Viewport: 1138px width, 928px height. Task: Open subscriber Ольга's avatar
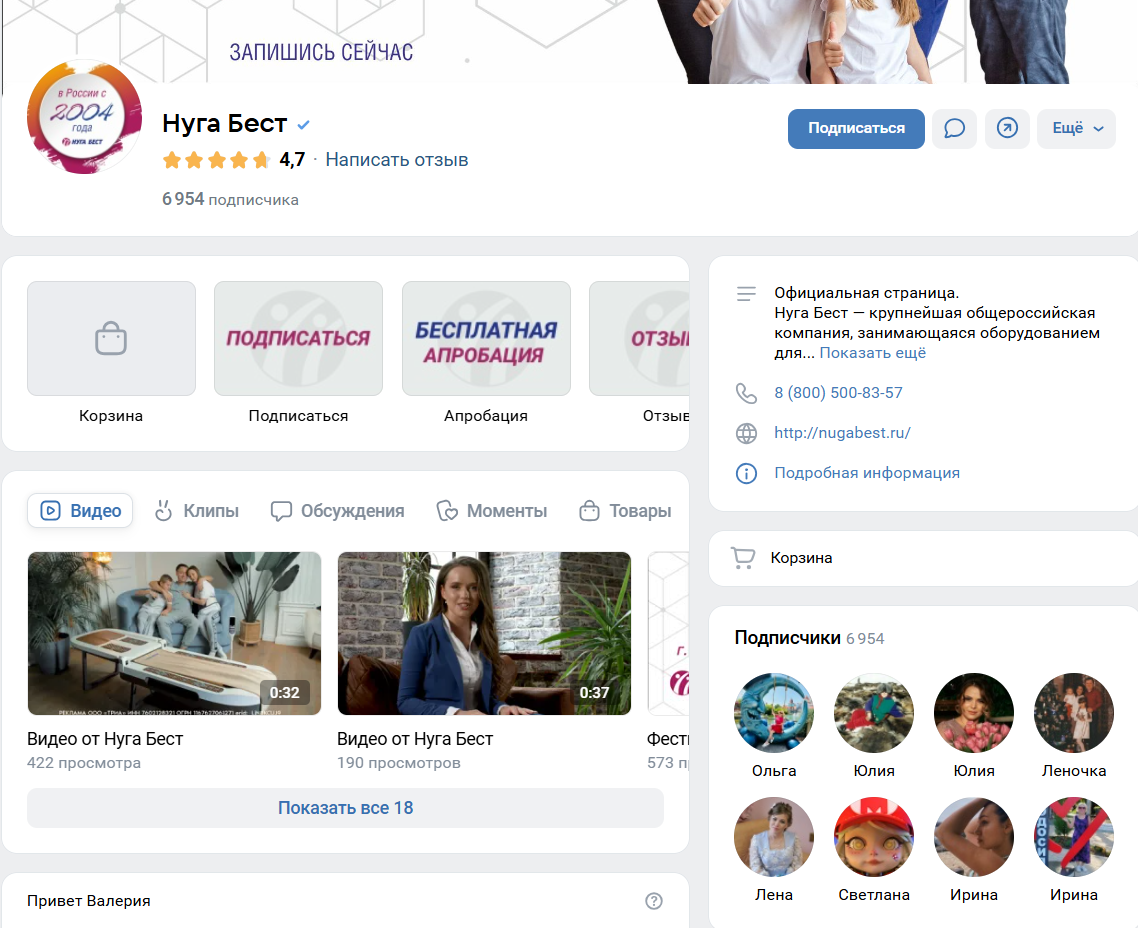pyautogui.click(x=774, y=713)
